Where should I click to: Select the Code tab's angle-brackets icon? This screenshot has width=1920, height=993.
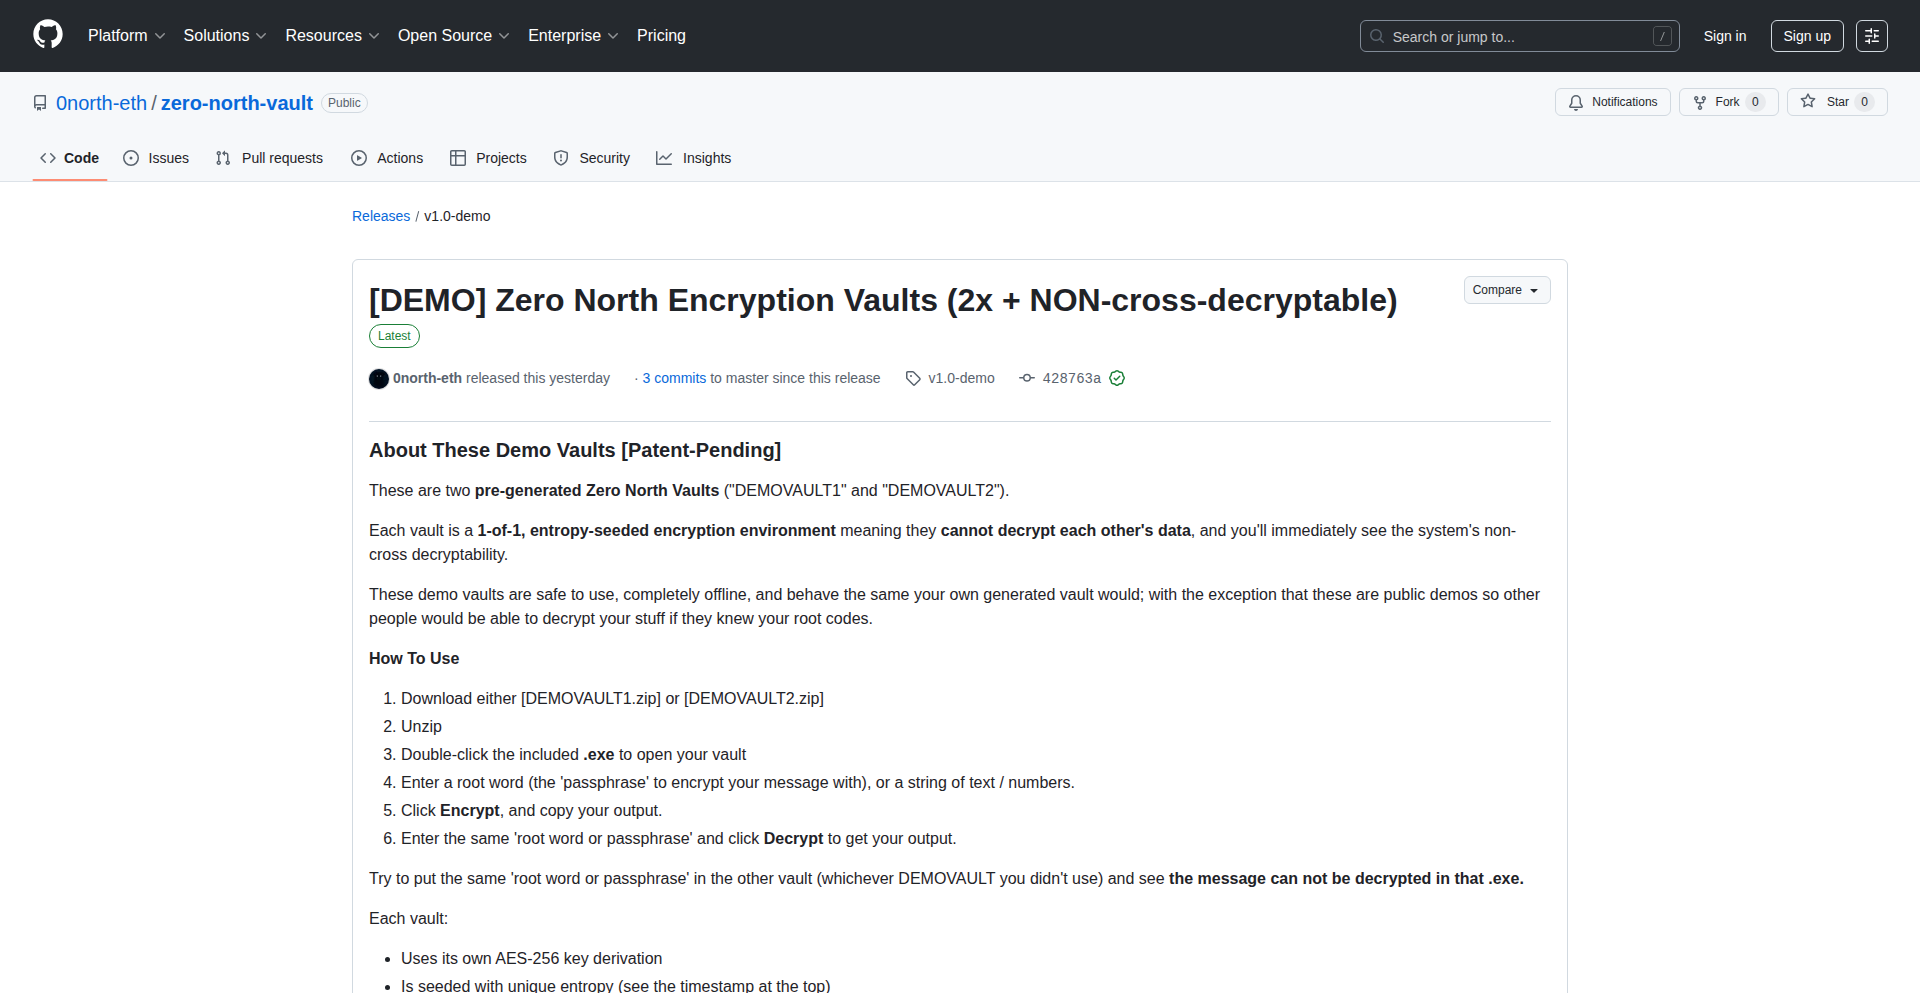(48, 158)
